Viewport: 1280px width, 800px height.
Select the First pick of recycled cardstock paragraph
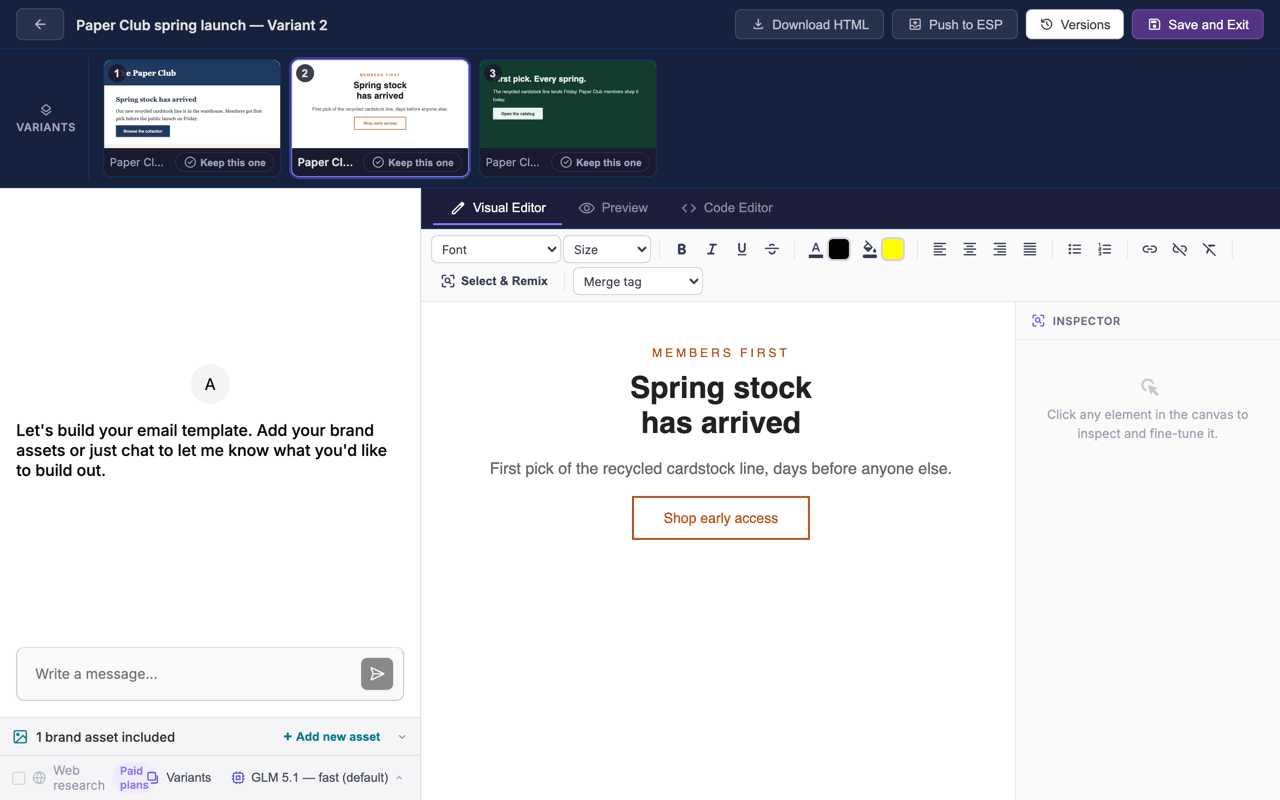pyautogui.click(x=721, y=468)
